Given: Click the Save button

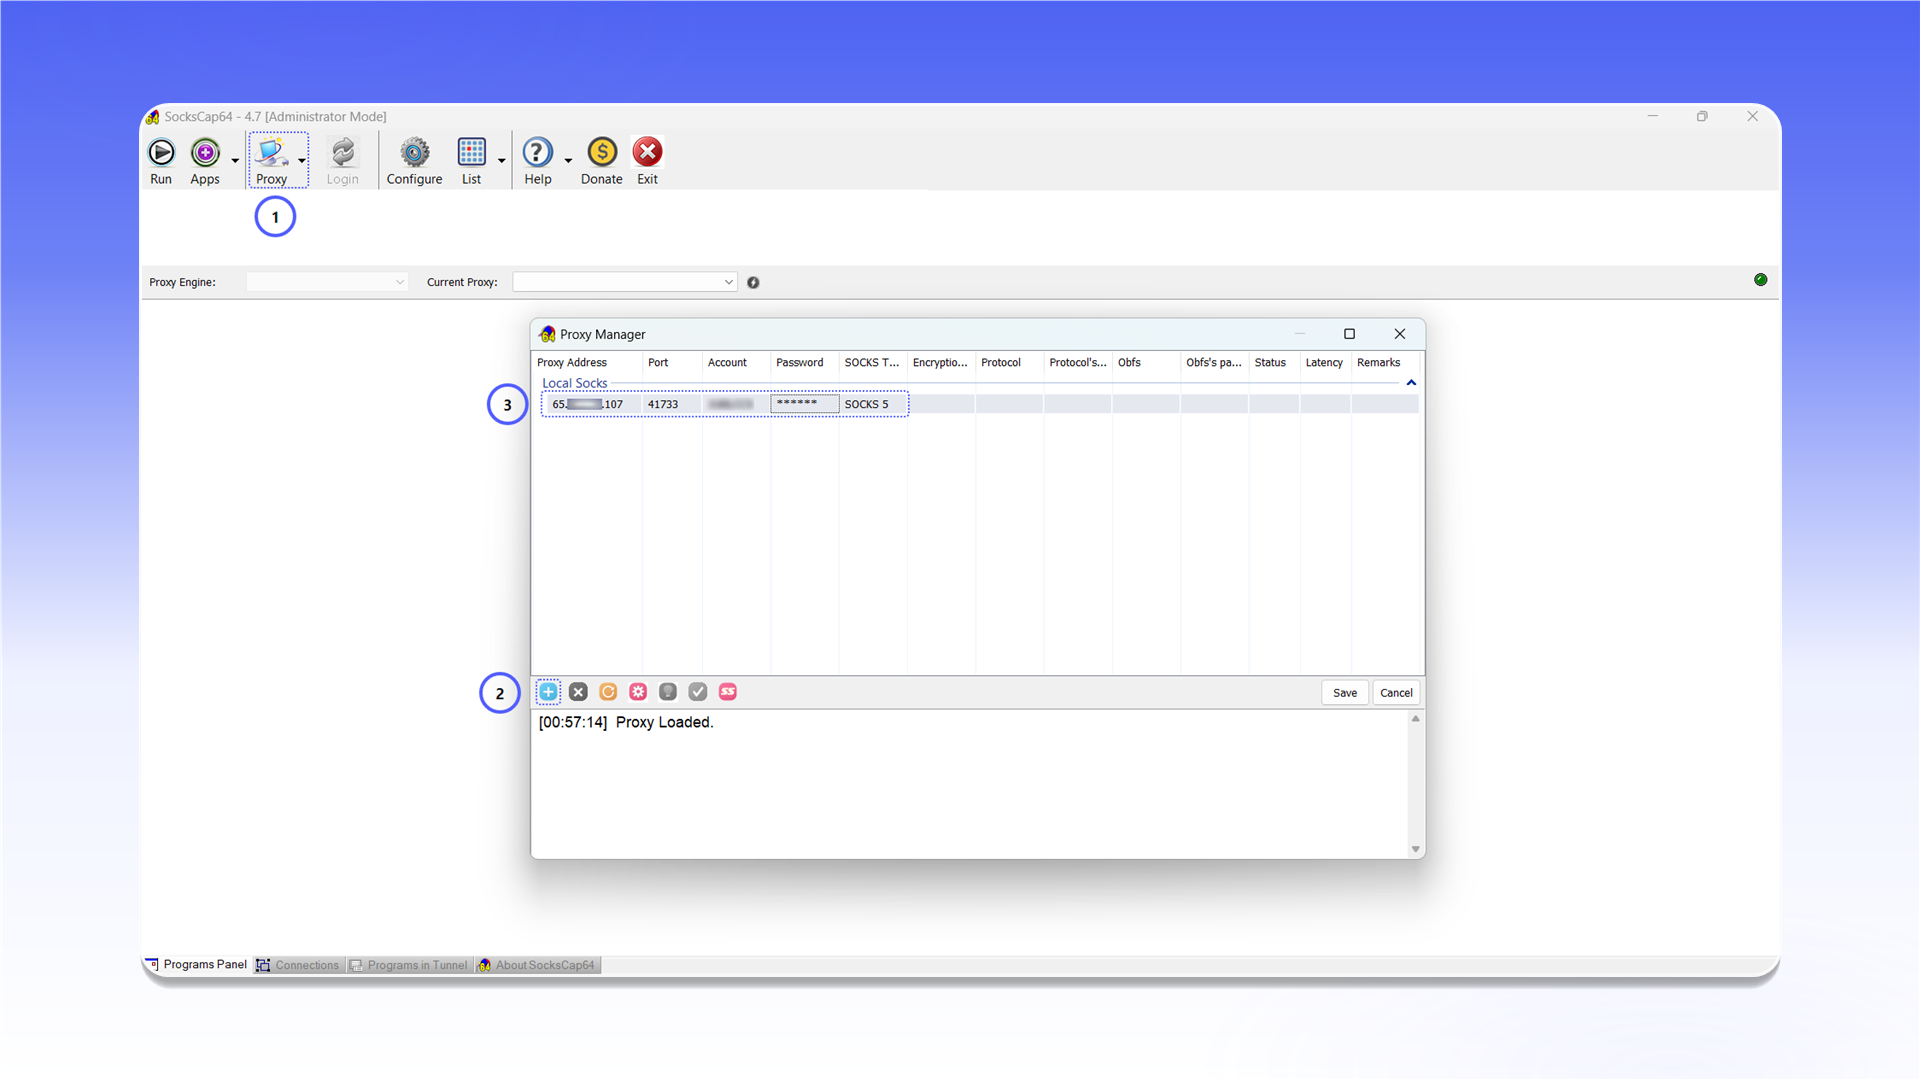Looking at the screenshot, I should [x=1345, y=693].
